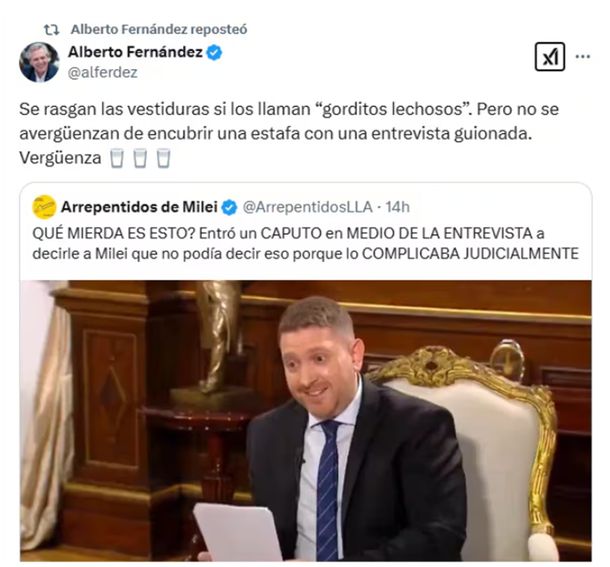Viewport: 610px width, 567px height.
Task: Click the 14h timestamp on the quoted tweet
Action: pyautogui.click(x=398, y=207)
